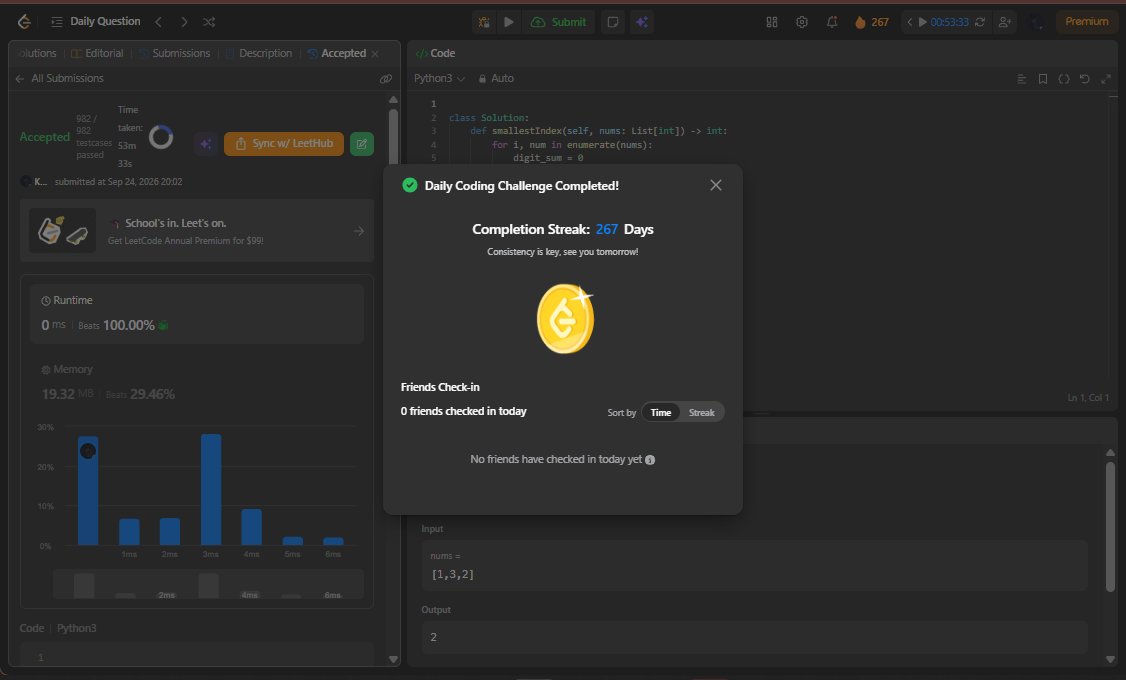This screenshot has width=1126, height=680.
Task: Reset code with the undo arrow icon
Action: click(x=1084, y=79)
